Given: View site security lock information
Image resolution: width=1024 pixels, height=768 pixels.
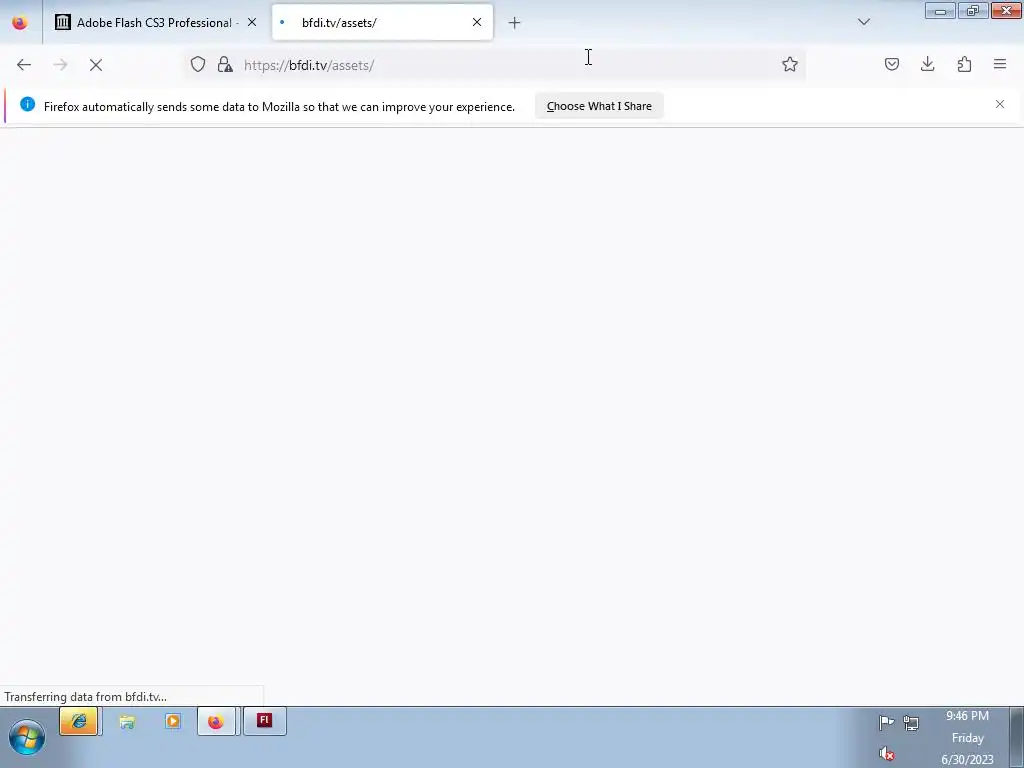Looking at the screenshot, I should pyautogui.click(x=225, y=64).
